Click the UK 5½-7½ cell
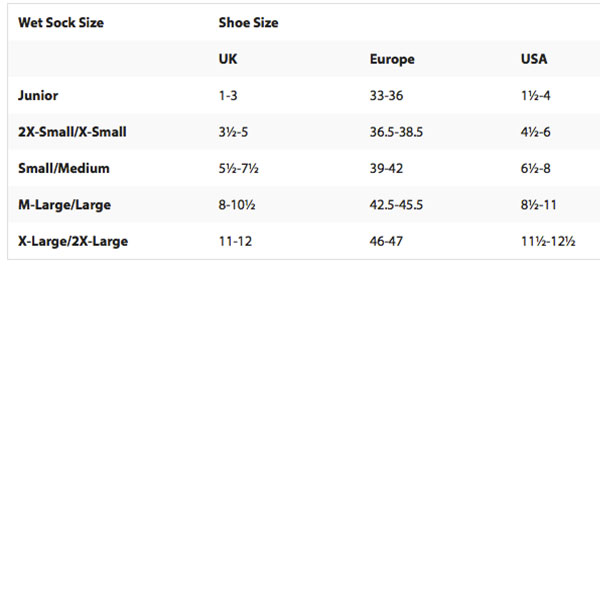 click(239, 168)
